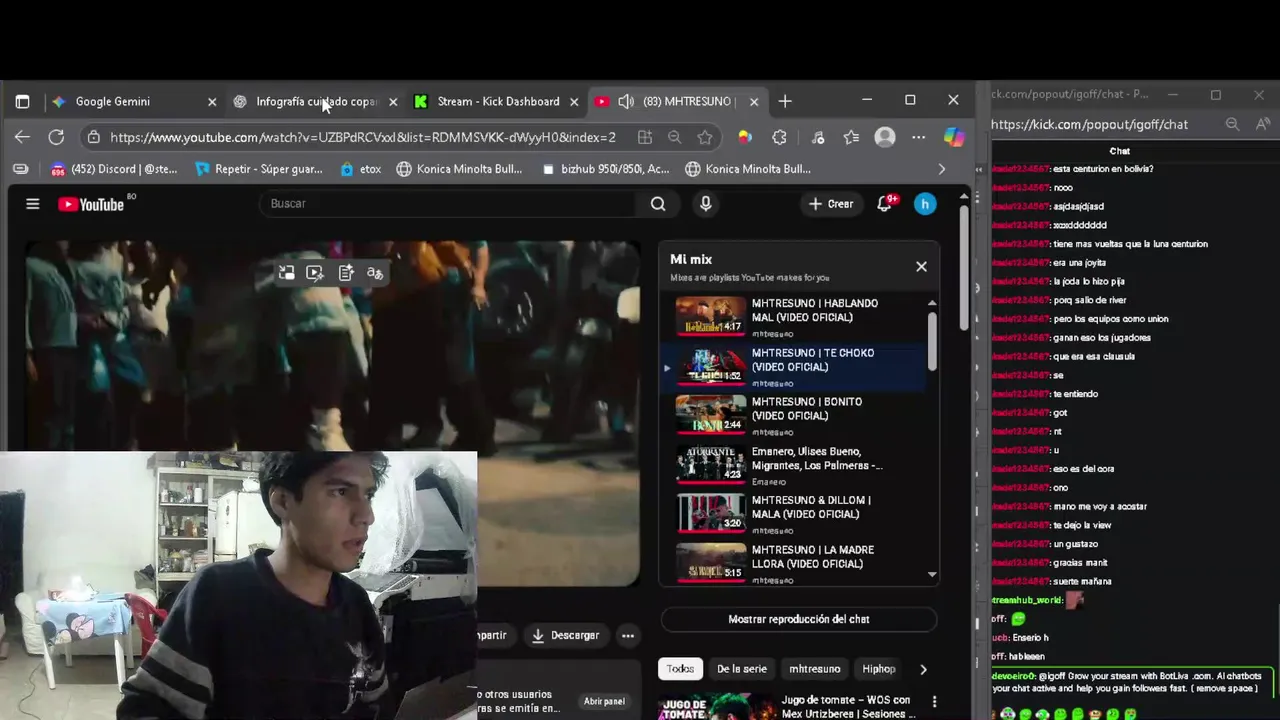Open the Copilot sidebar icon

pos(954,137)
